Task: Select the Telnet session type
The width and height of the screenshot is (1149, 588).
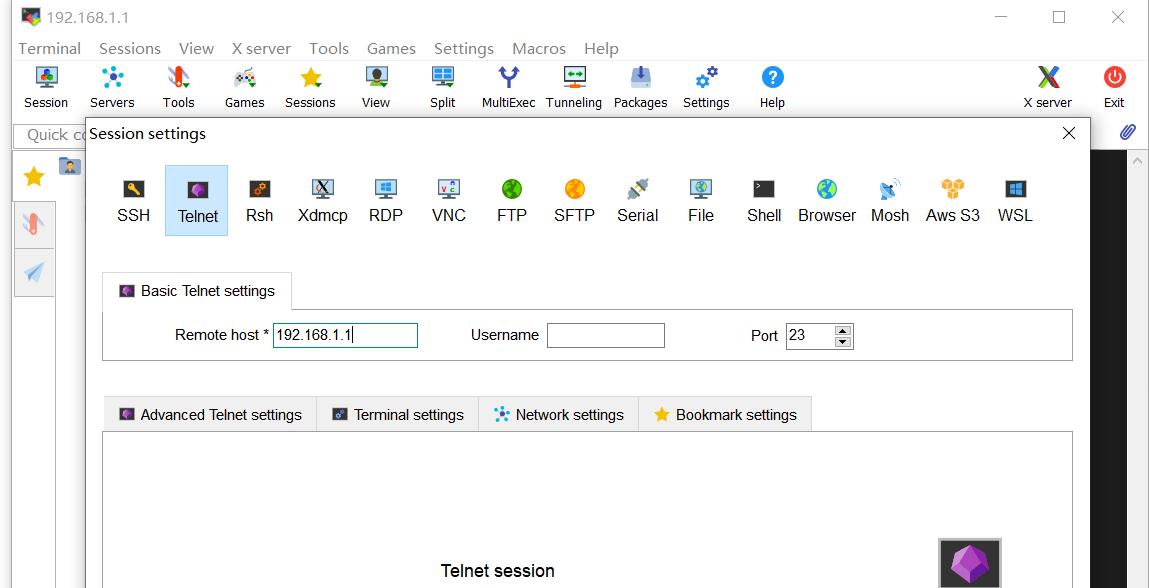Action: (x=197, y=201)
